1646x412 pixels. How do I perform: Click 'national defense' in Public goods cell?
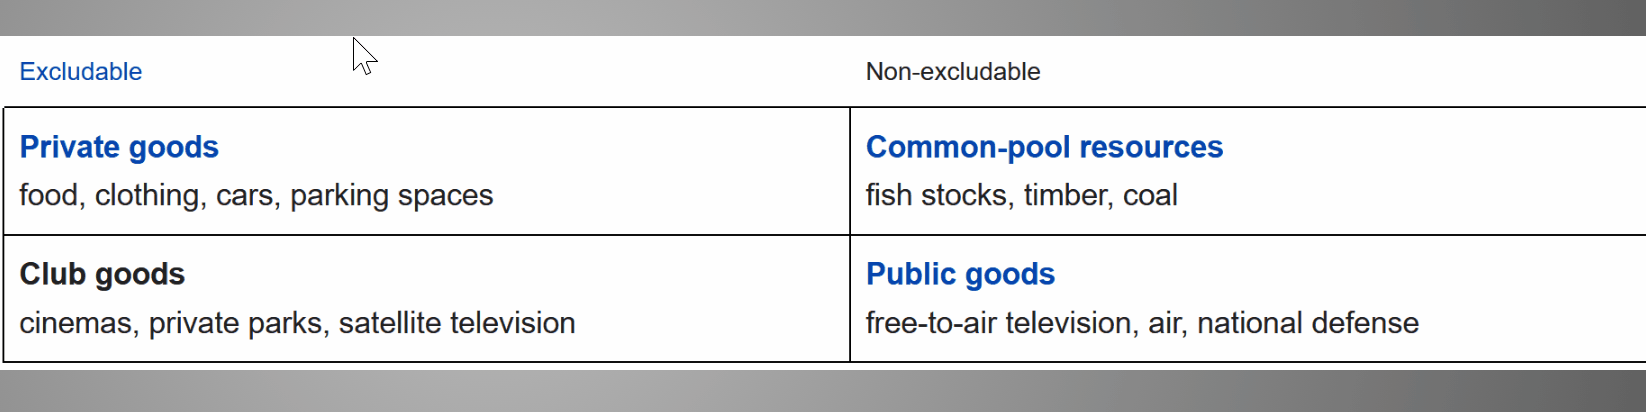click(1307, 323)
